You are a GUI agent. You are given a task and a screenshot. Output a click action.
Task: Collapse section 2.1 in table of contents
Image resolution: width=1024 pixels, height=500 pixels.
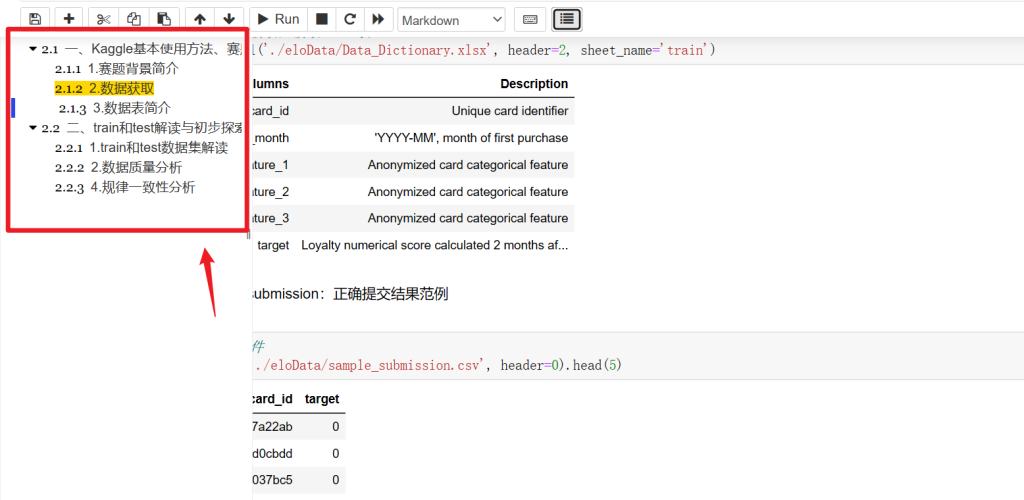33,49
